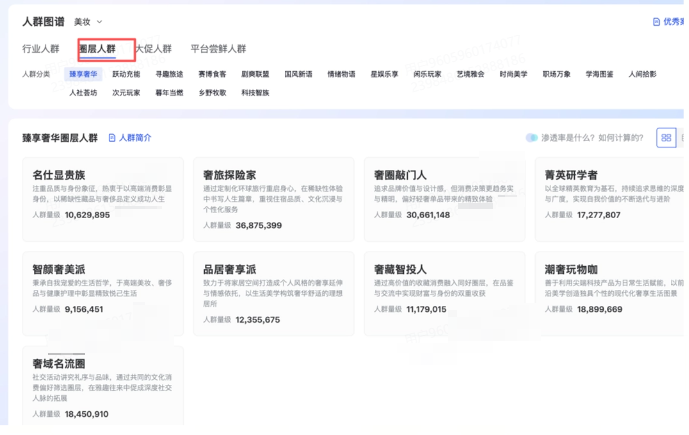Open the 奢旅探险家 audience card

tap(273, 199)
